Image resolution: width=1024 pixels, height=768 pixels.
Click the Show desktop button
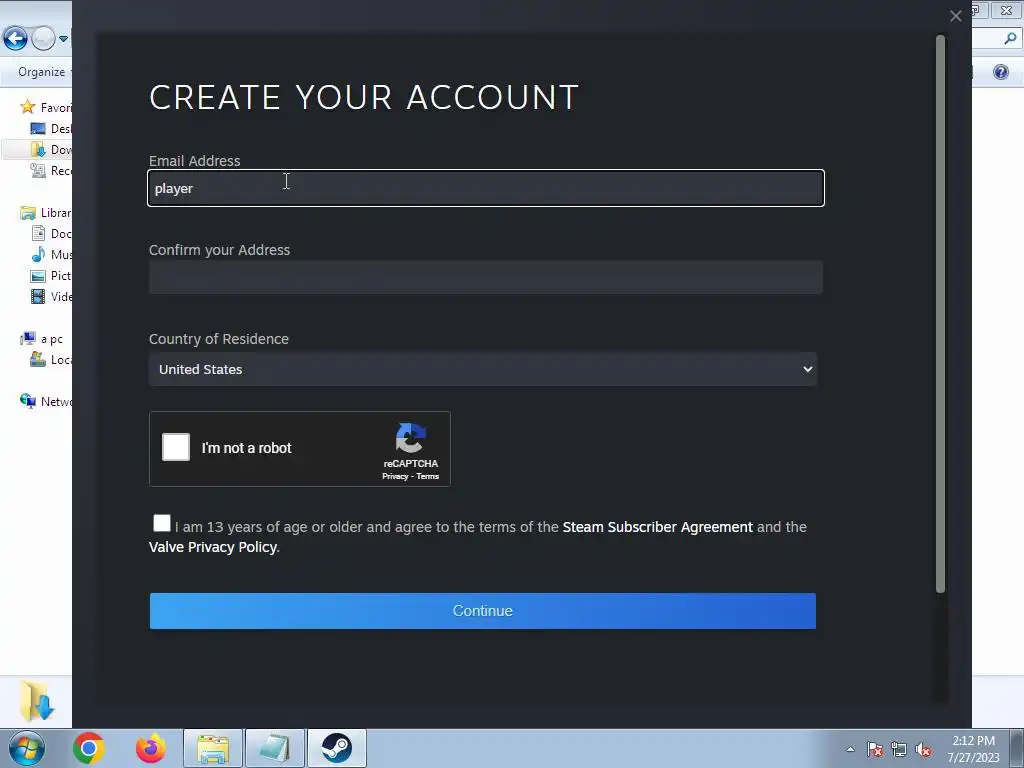click(1017, 748)
